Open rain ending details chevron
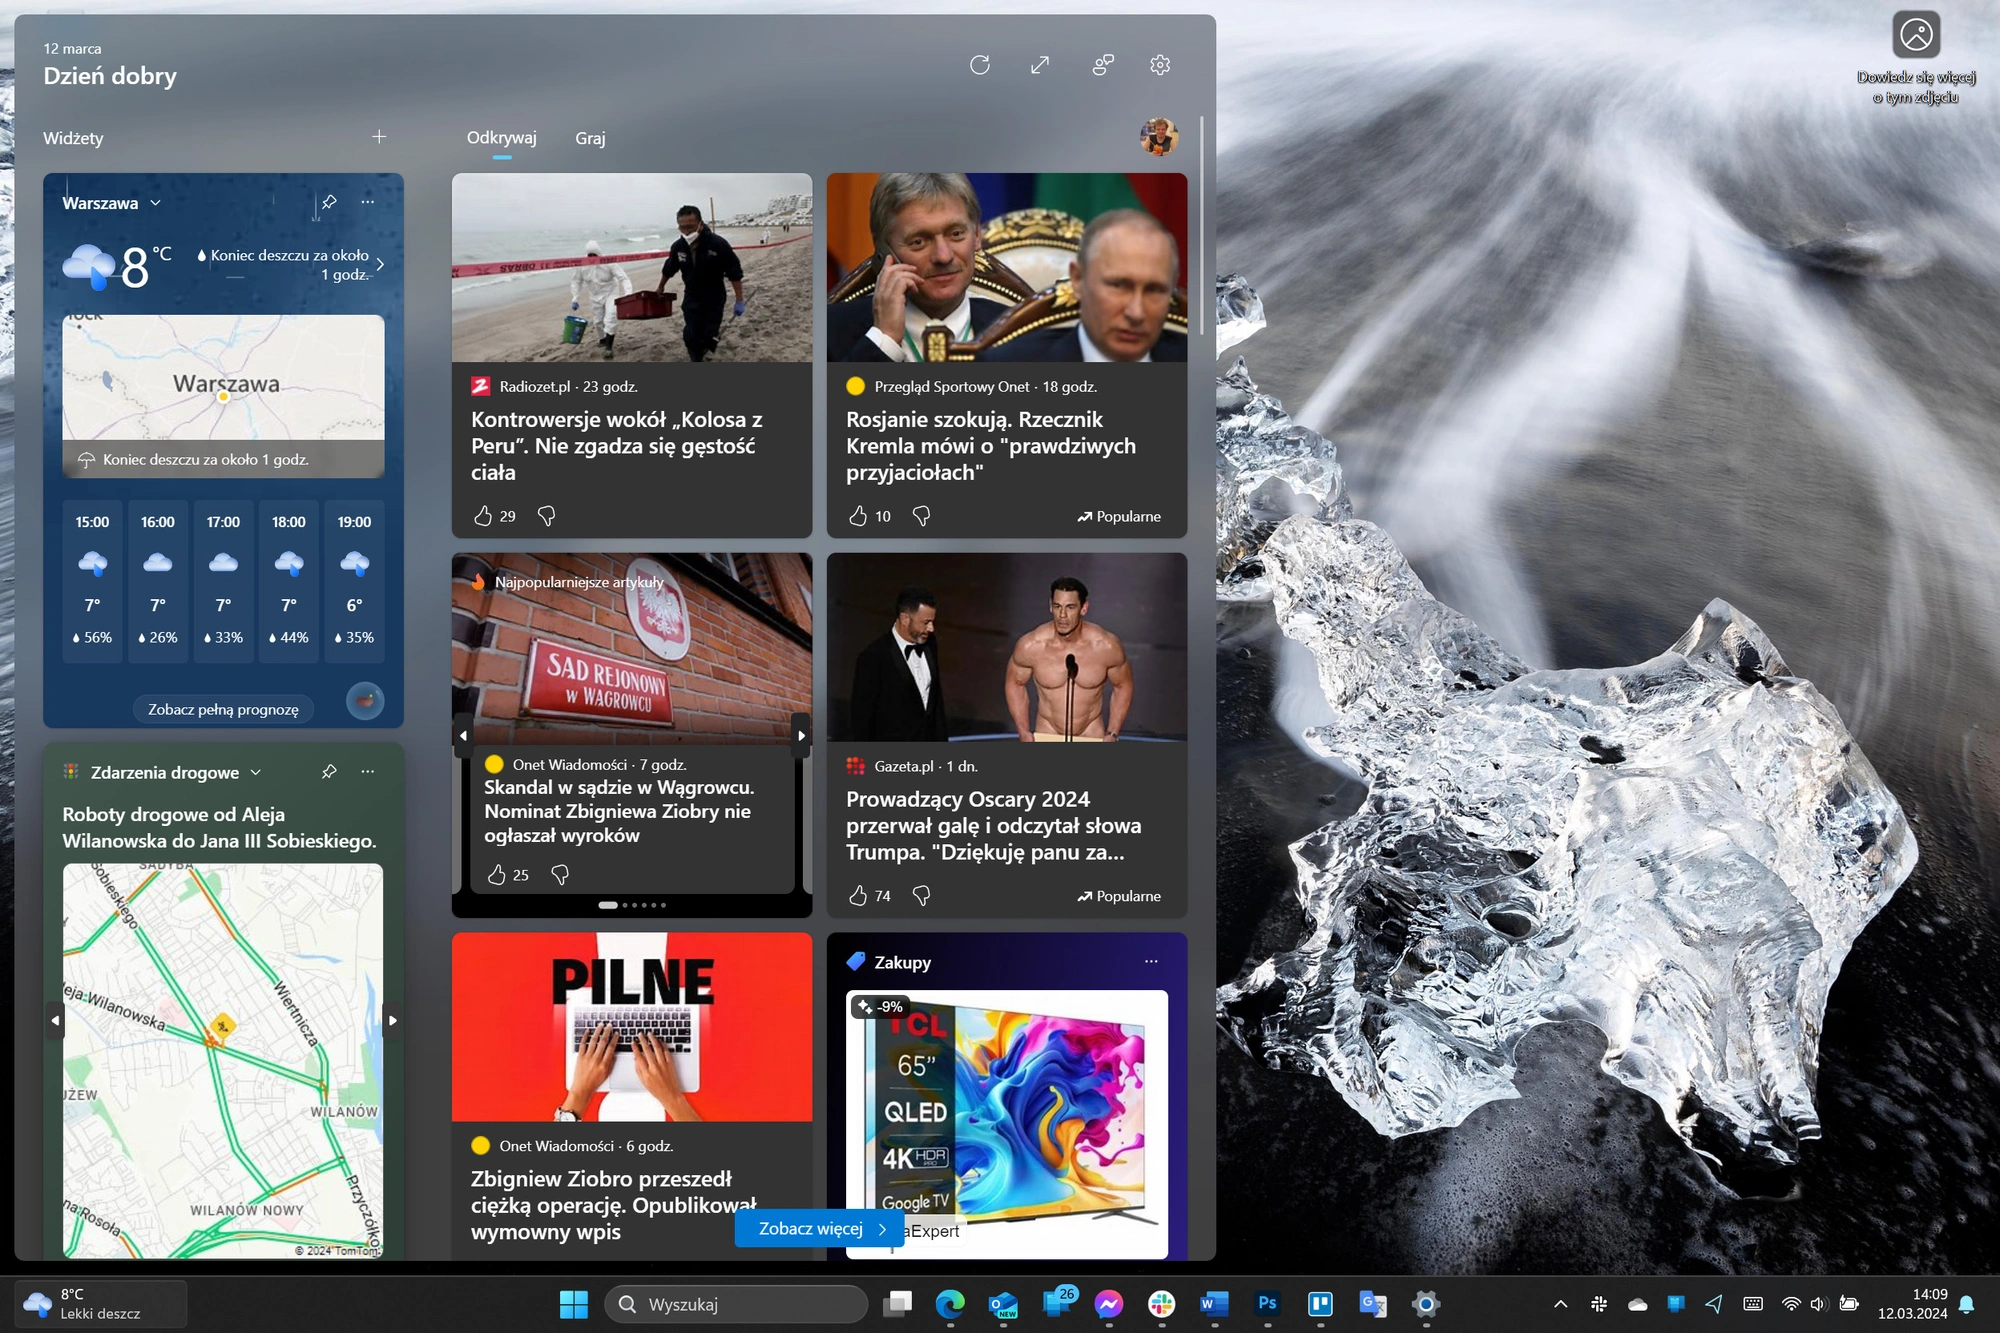2000x1333 pixels. coord(380,265)
